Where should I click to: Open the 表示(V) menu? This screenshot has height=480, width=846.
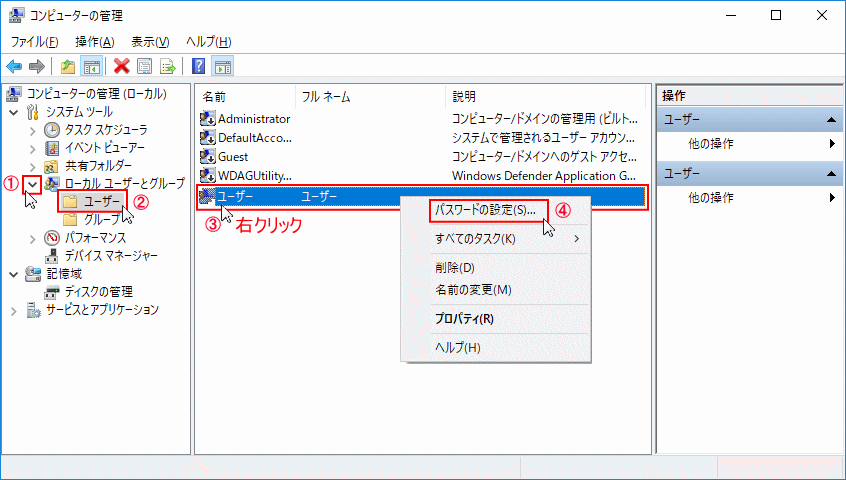click(x=150, y=42)
